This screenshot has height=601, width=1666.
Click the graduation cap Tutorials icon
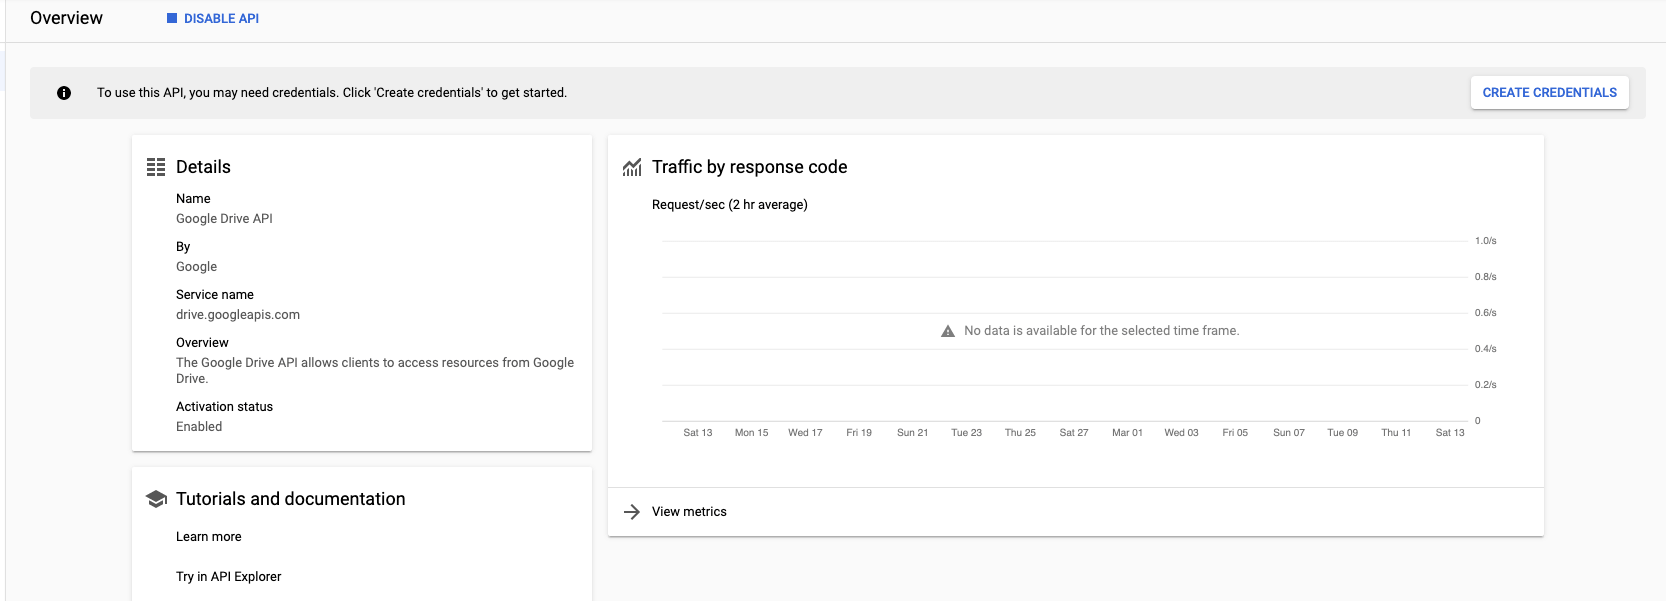coord(156,499)
